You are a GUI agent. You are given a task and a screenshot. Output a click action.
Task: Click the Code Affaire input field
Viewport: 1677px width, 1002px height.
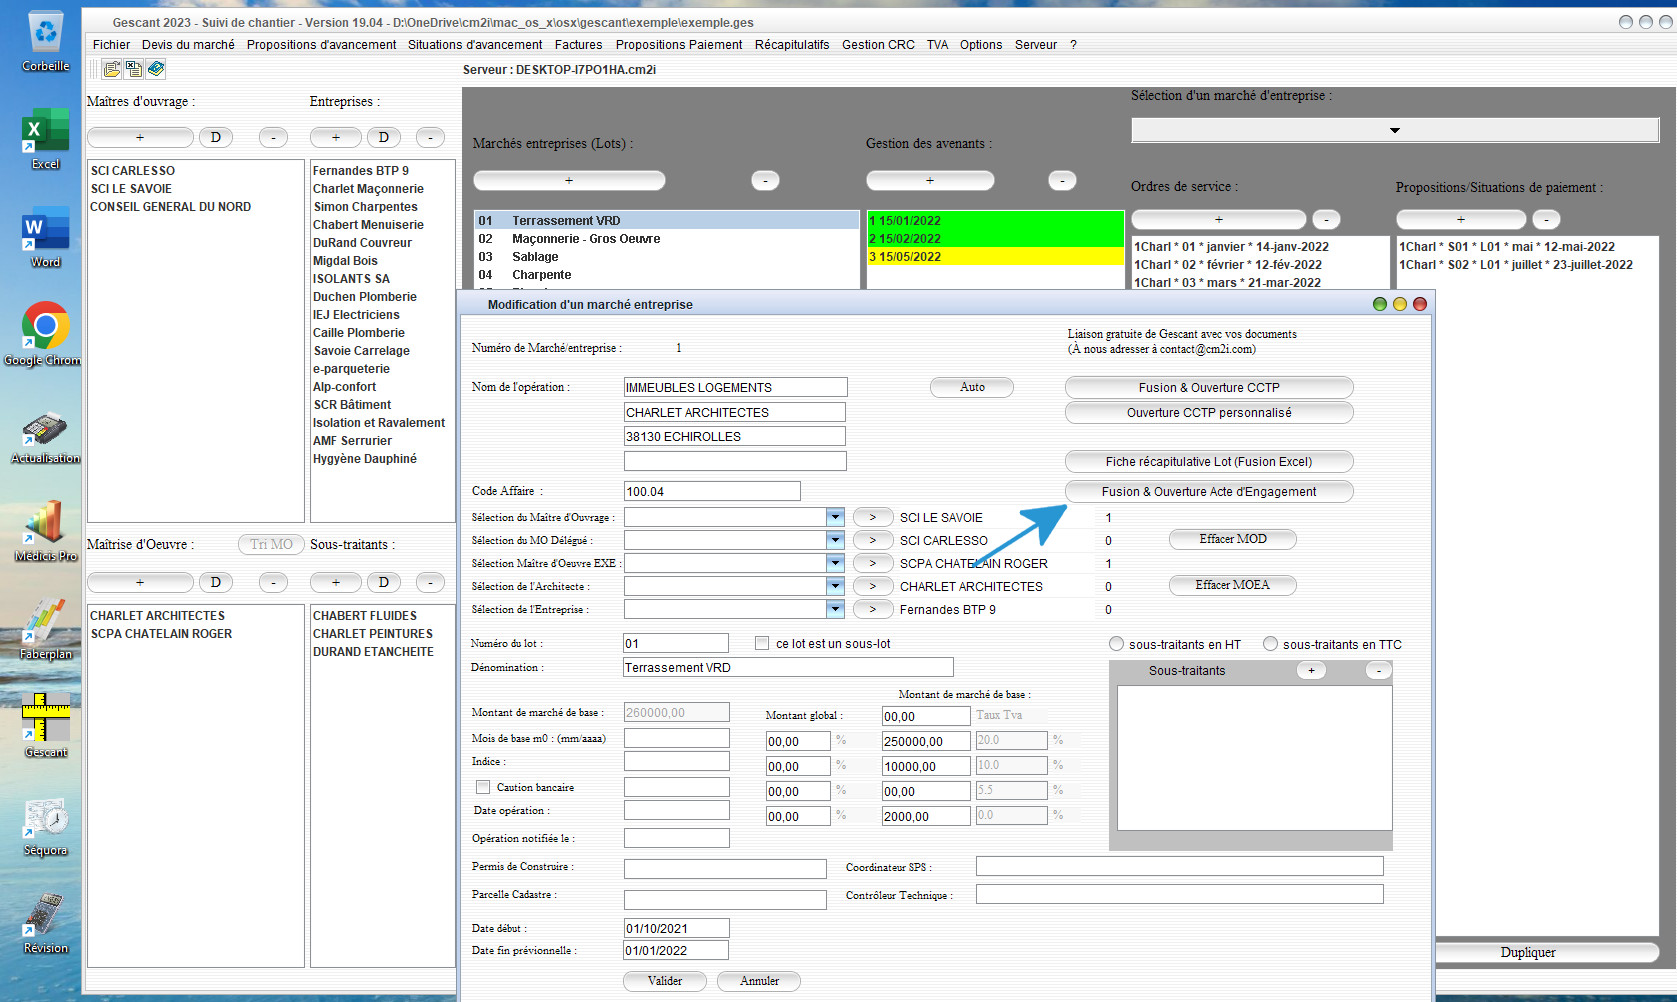tap(712, 491)
